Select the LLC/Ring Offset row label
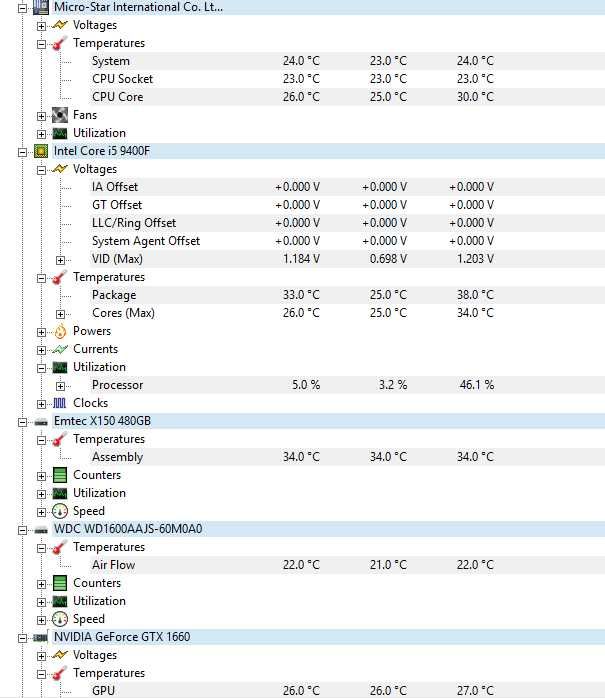The width and height of the screenshot is (605, 698). (x=134, y=223)
